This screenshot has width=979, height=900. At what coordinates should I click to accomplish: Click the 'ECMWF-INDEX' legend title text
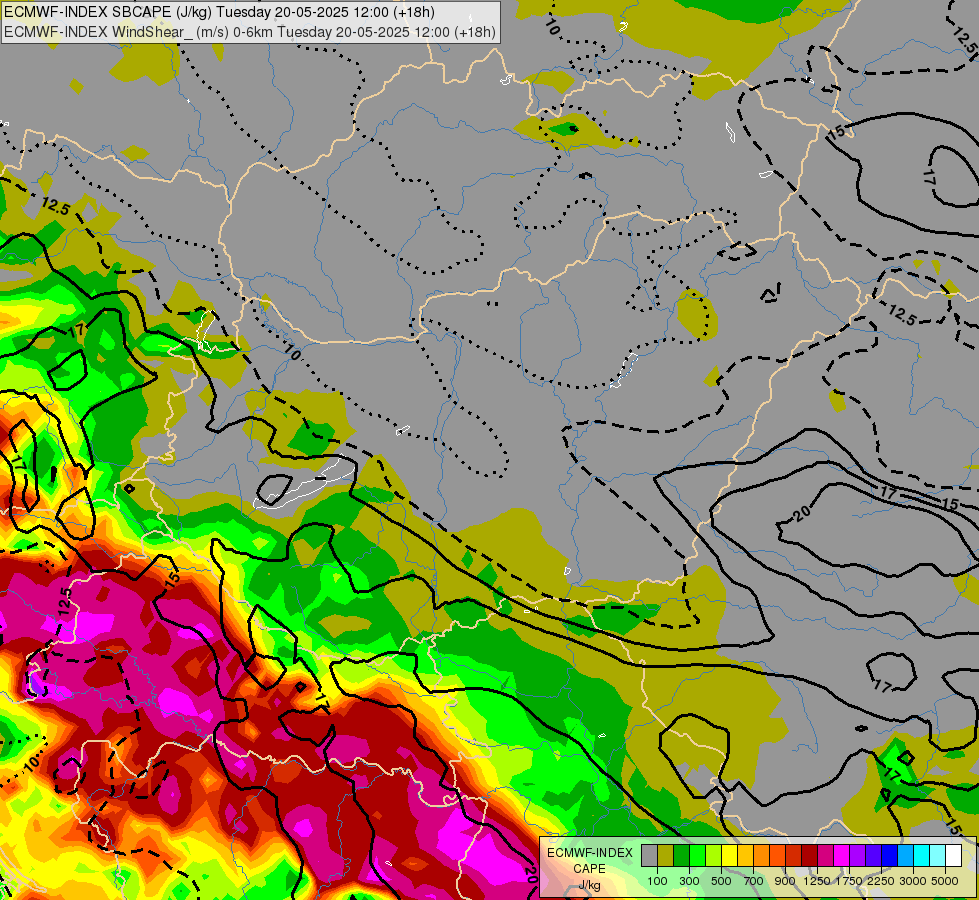pos(590,853)
